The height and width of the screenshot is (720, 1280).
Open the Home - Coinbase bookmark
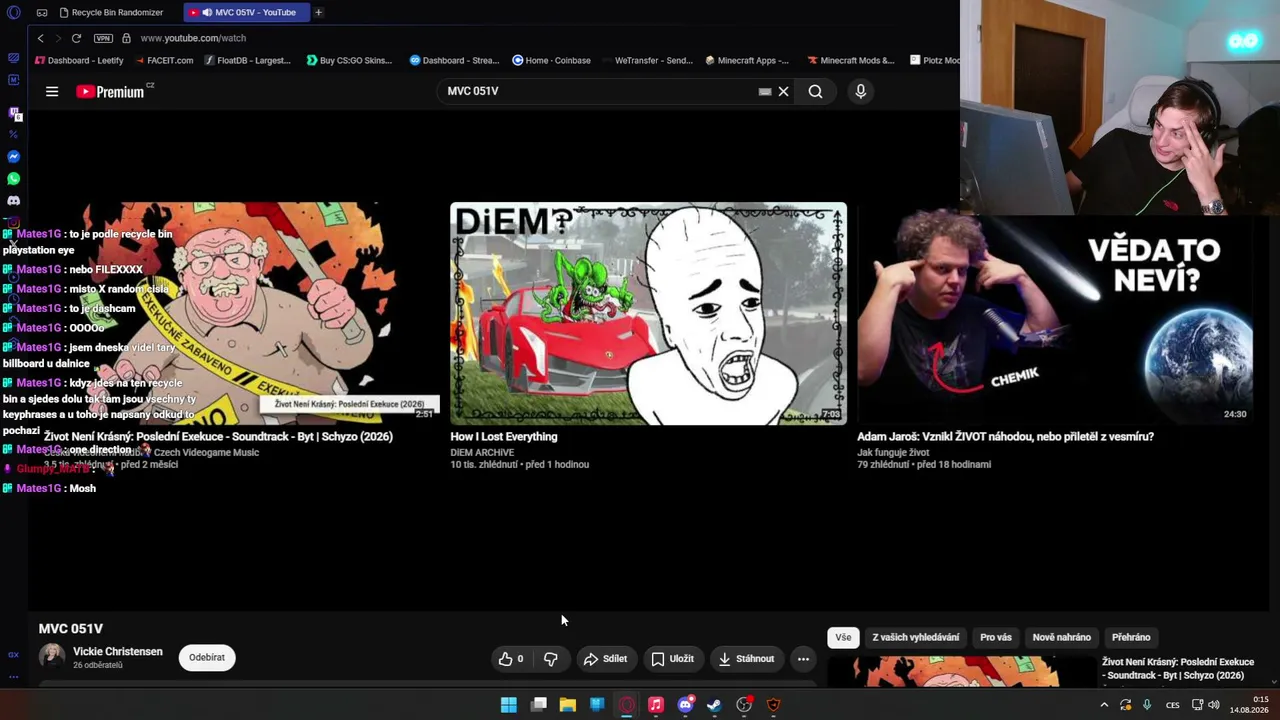click(551, 60)
